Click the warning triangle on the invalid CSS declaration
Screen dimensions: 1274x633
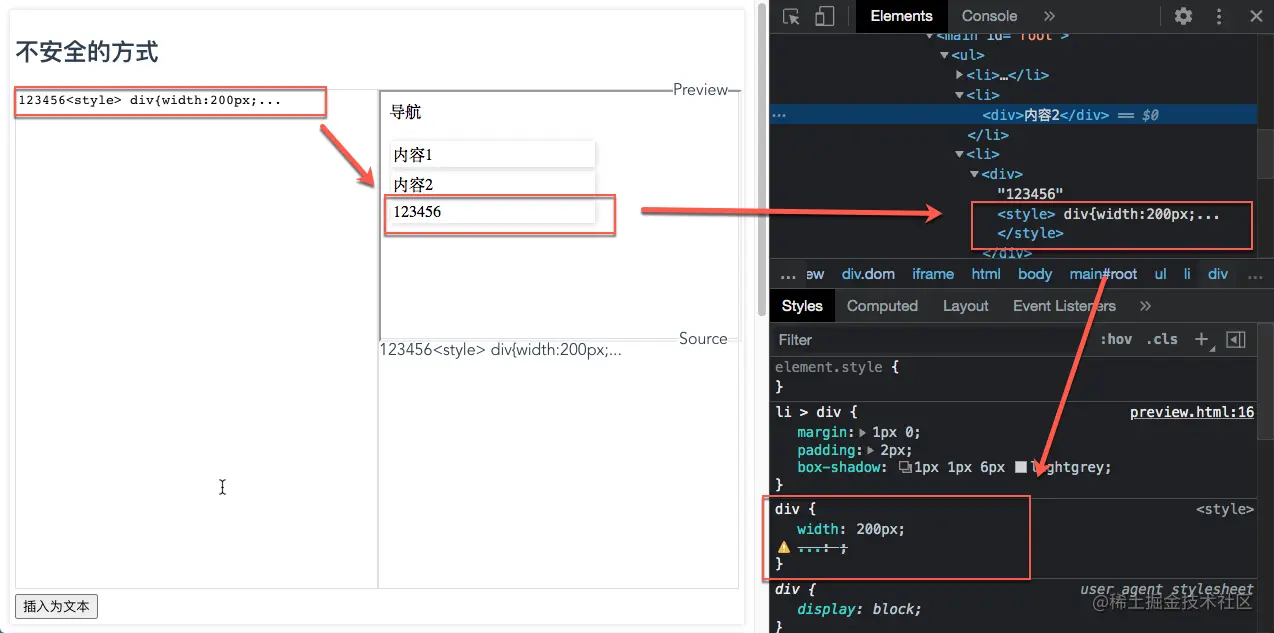pos(785,547)
